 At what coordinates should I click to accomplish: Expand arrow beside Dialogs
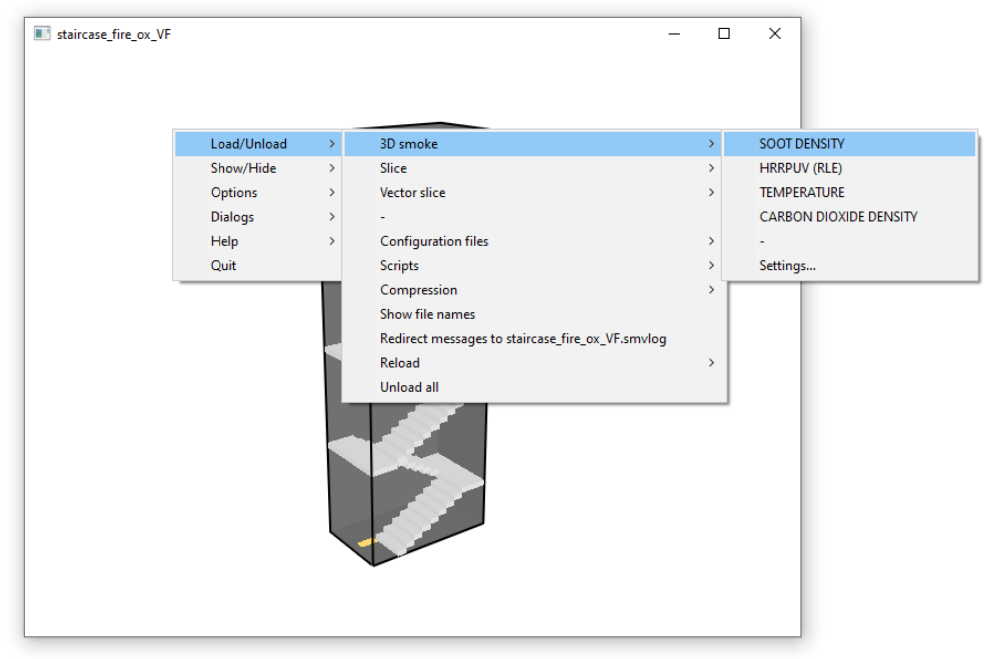pyautogui.click(x=332, y=217)
